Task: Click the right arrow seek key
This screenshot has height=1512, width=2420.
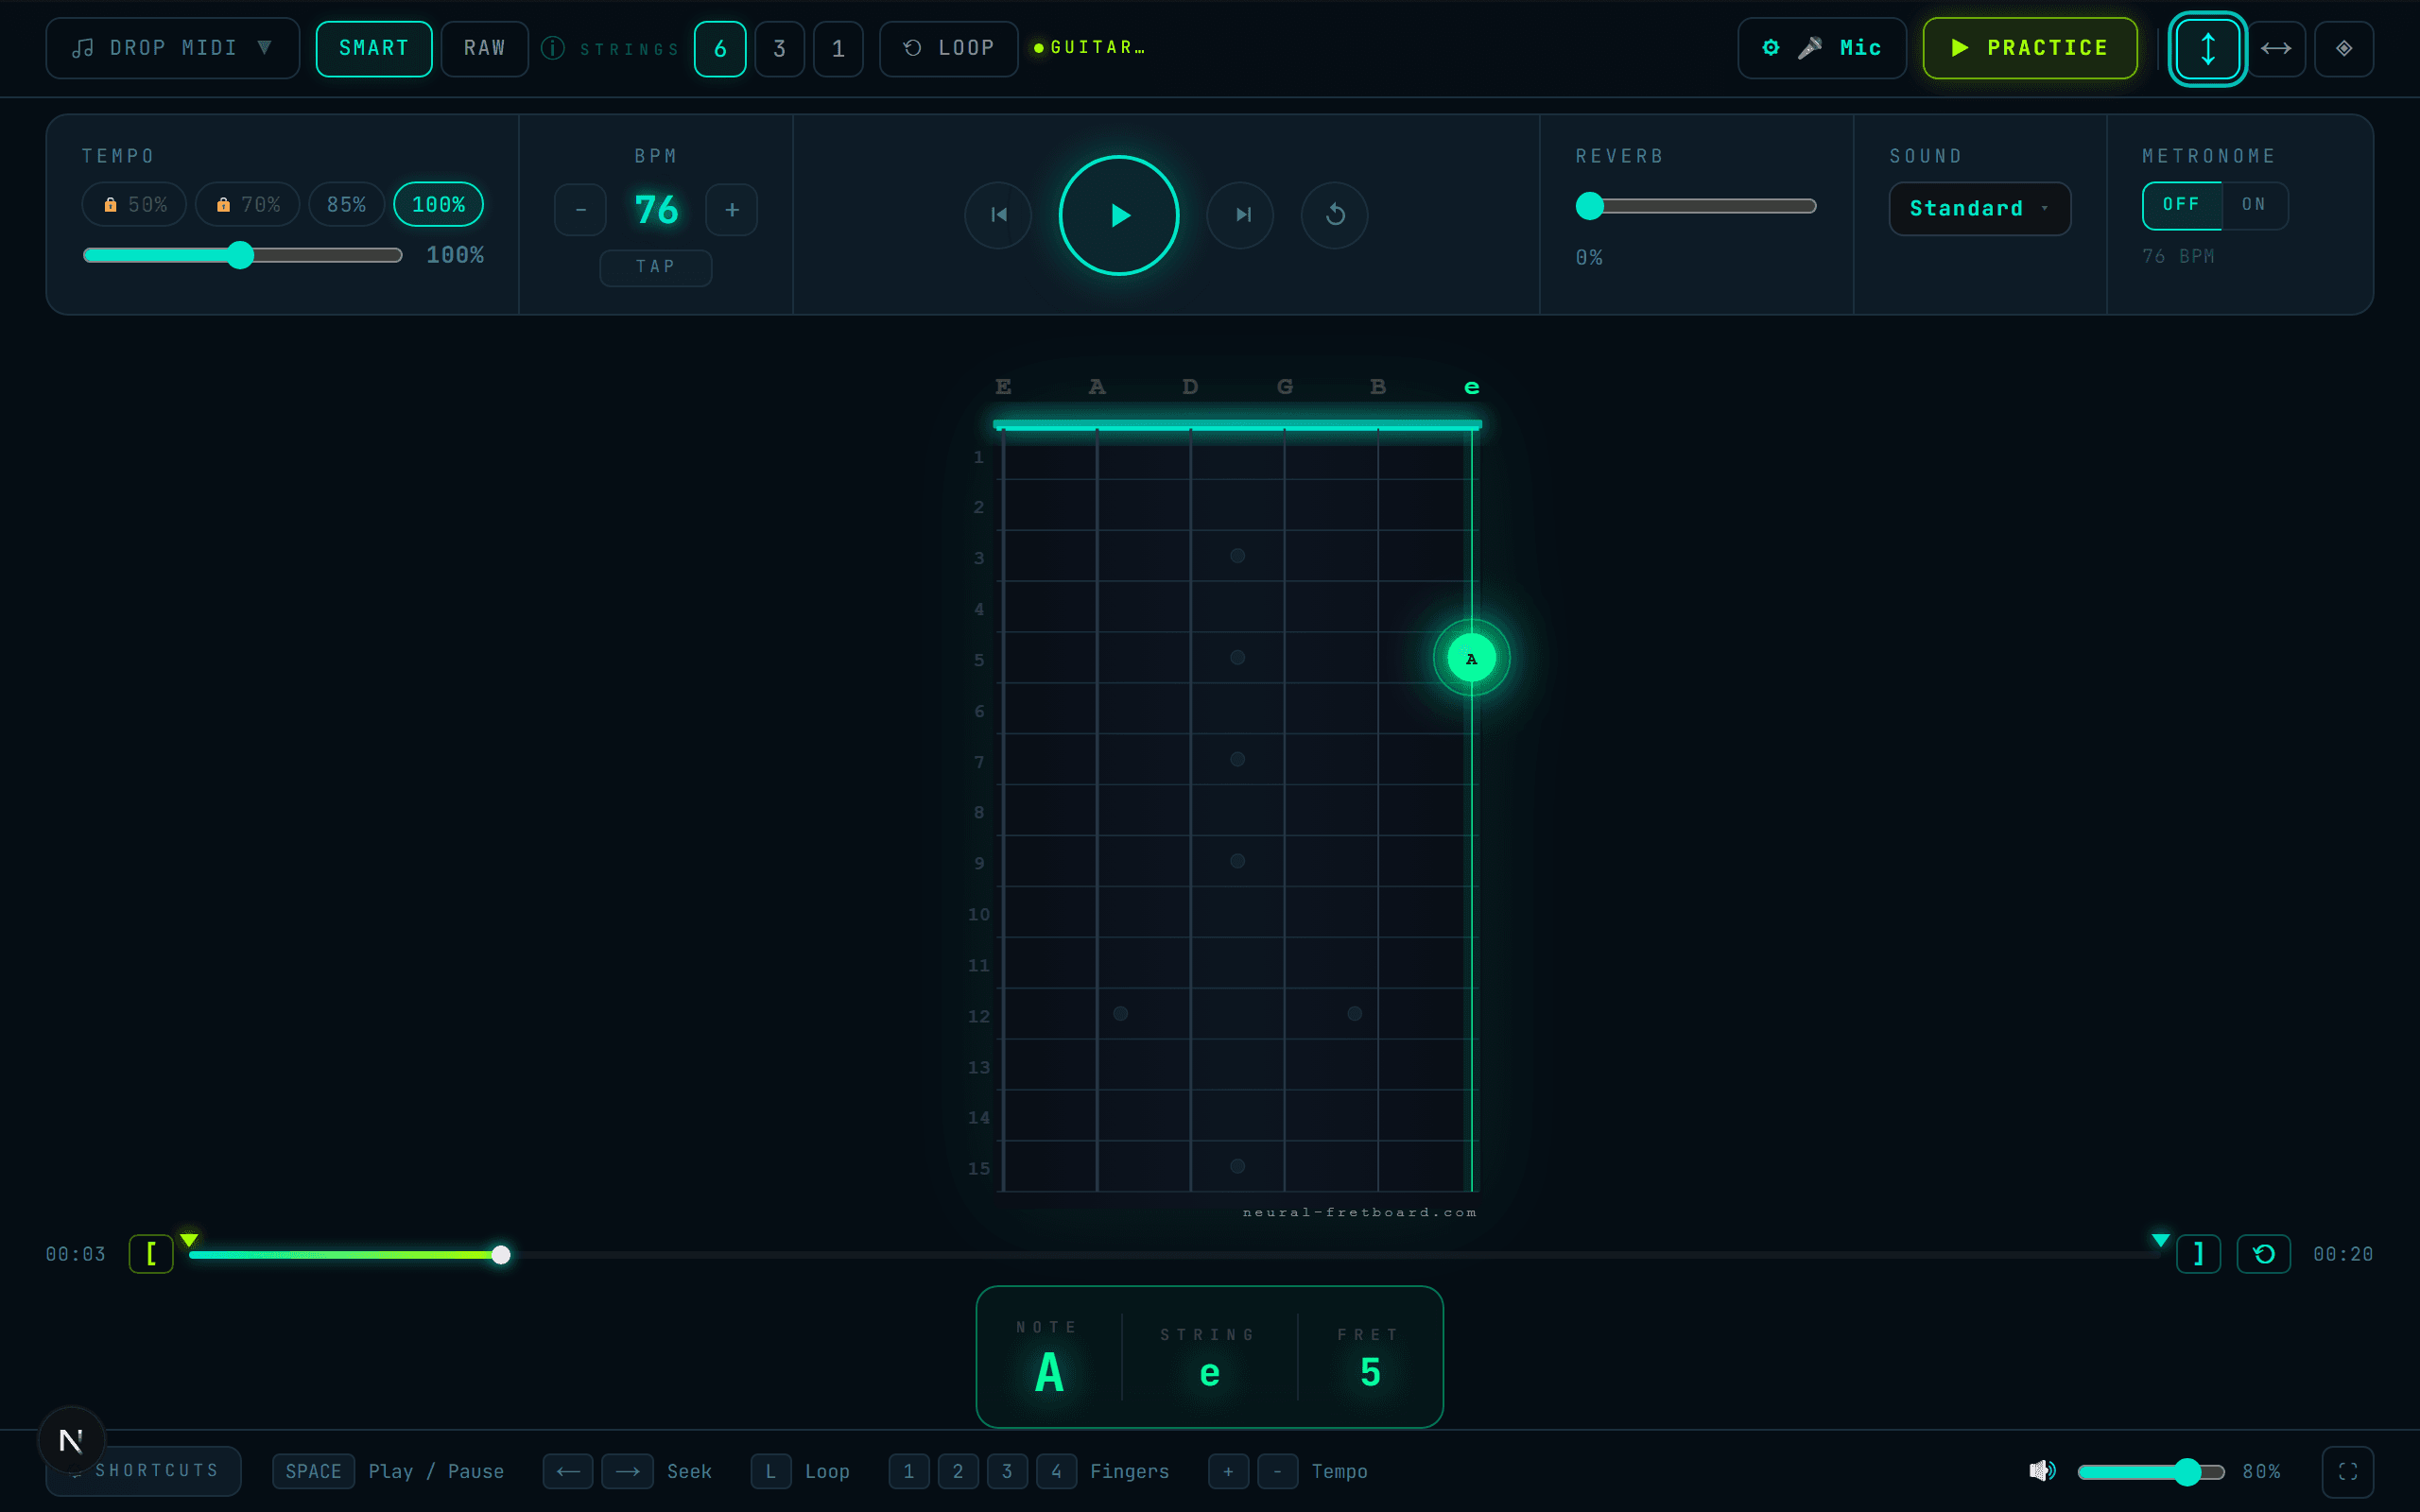Action: point(627,1472)
